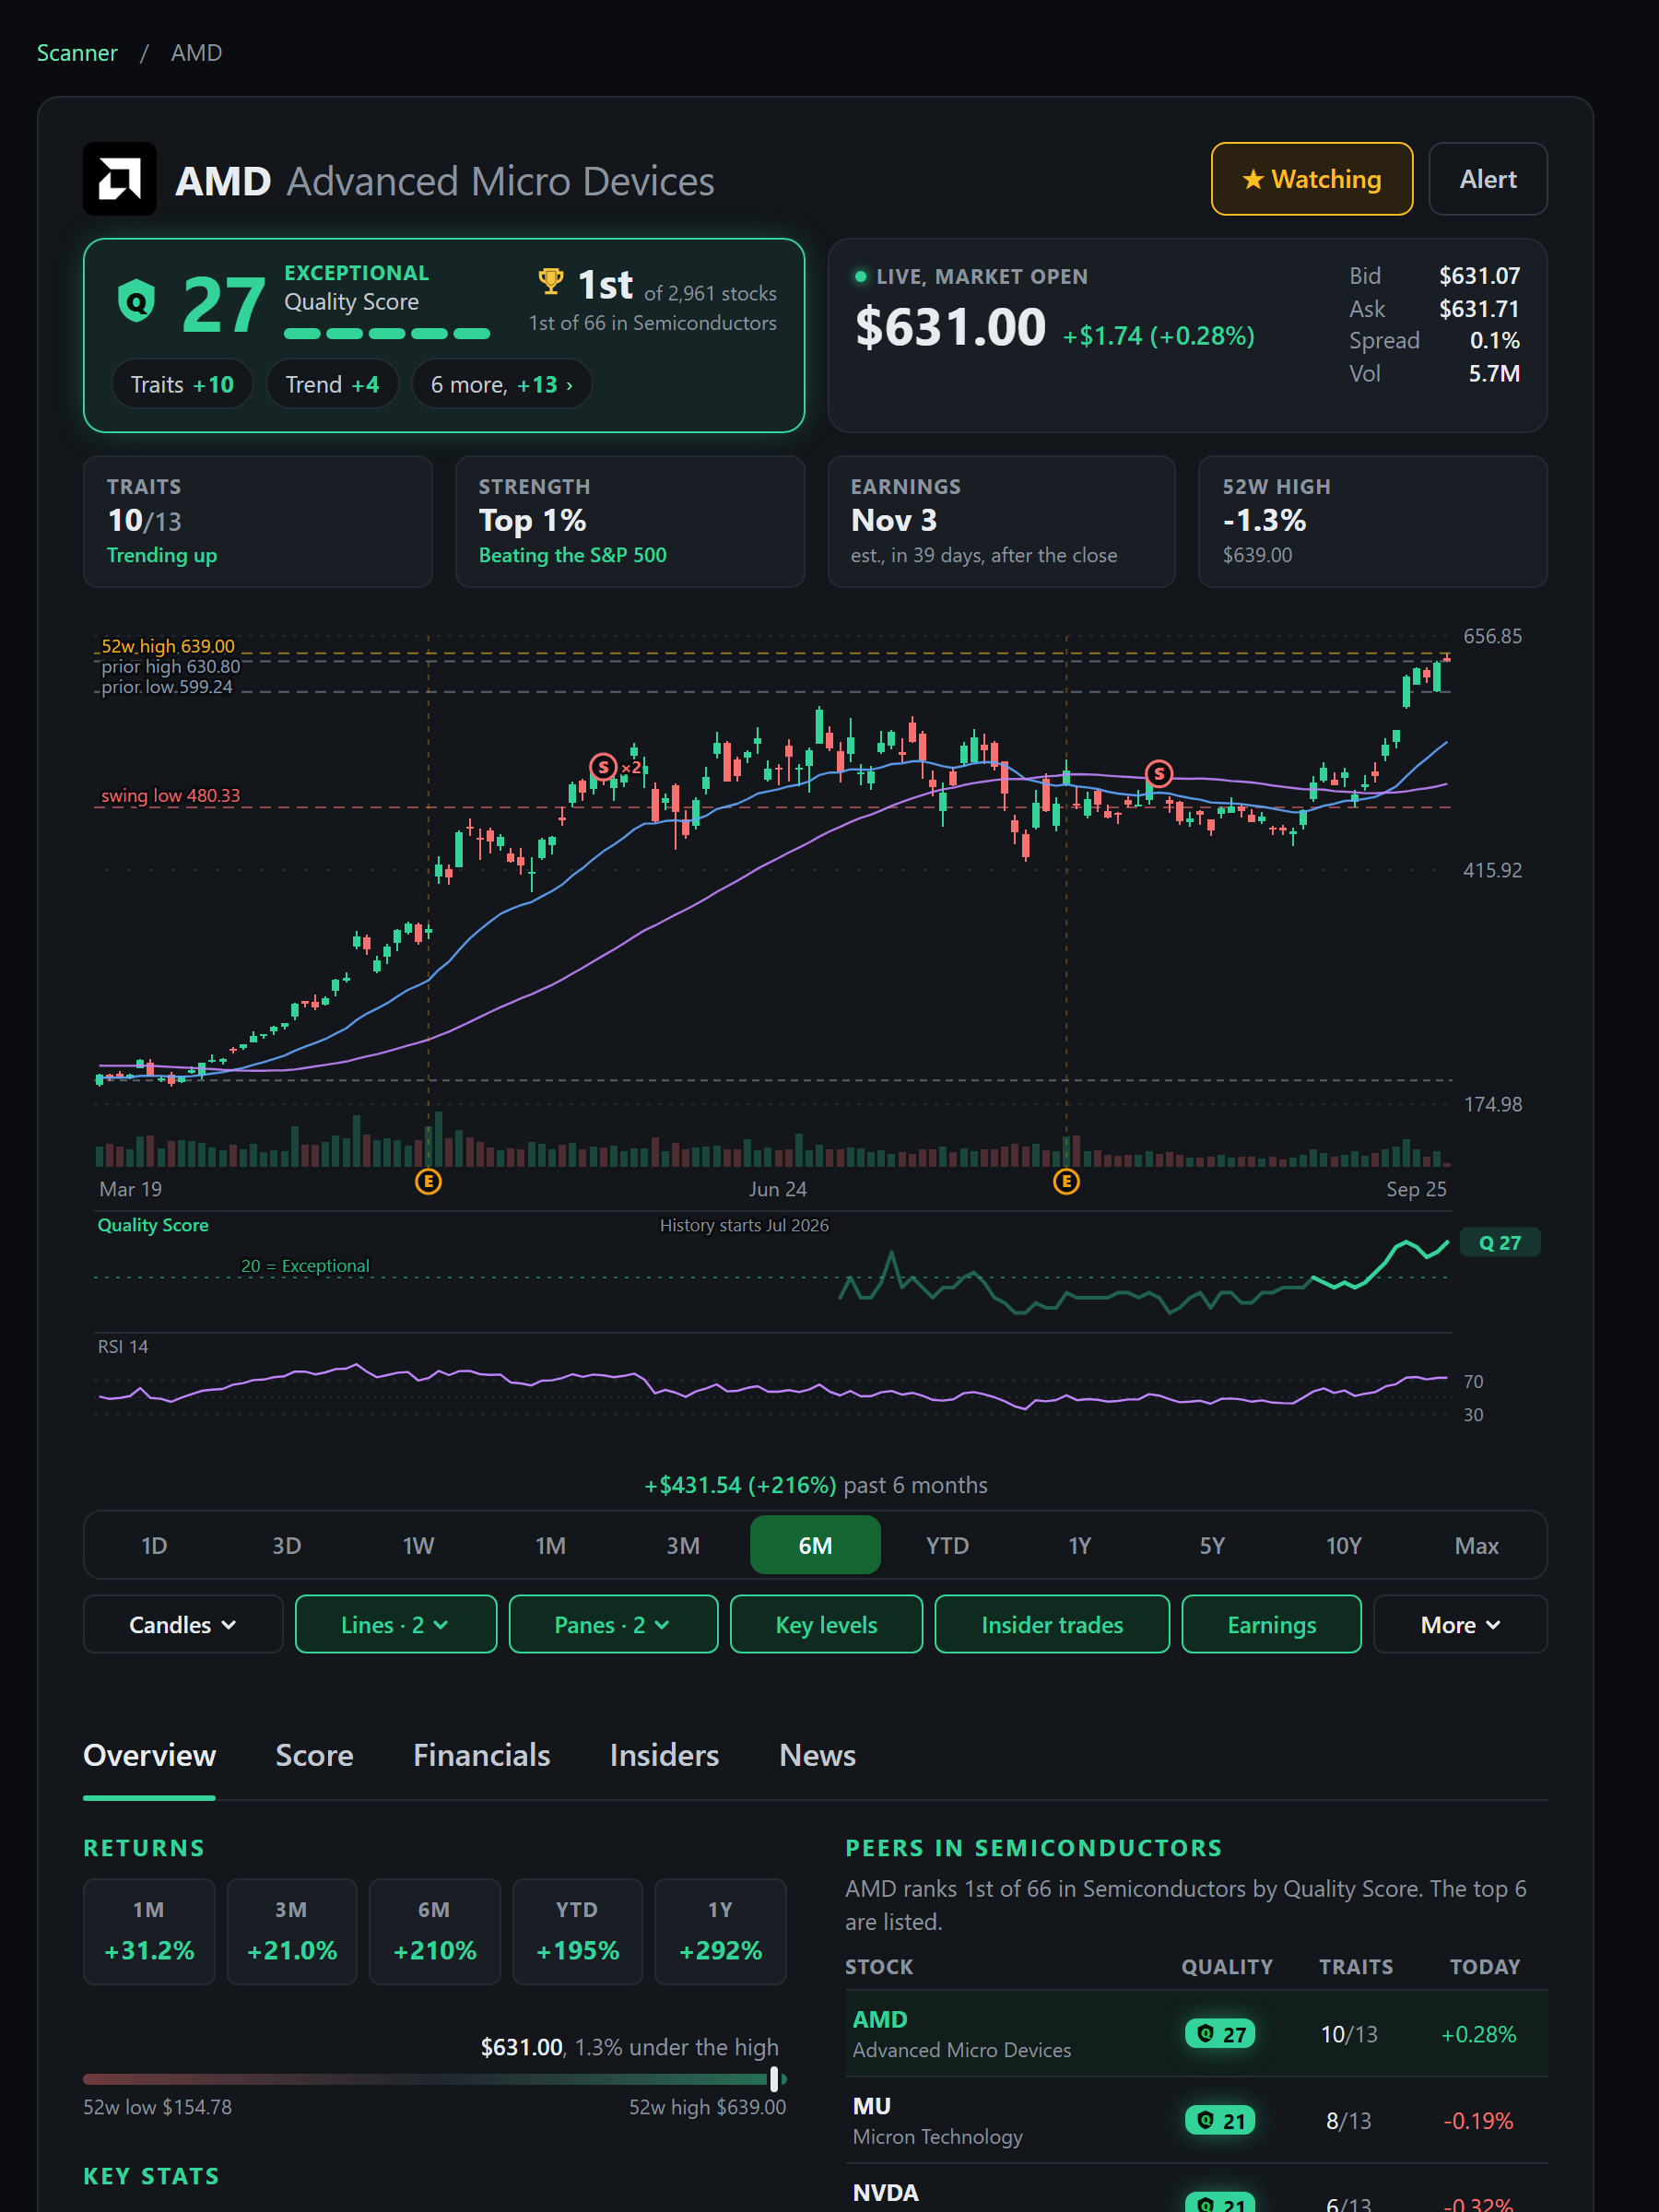Image resolution: width=1659 pixels, height=2212 pixels.
Task: Toggle Insider trades overlay
Action: 1052,1624
